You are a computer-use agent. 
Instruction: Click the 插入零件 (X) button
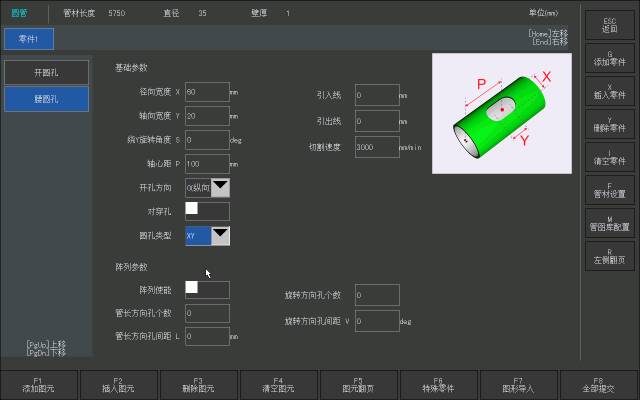609,91
